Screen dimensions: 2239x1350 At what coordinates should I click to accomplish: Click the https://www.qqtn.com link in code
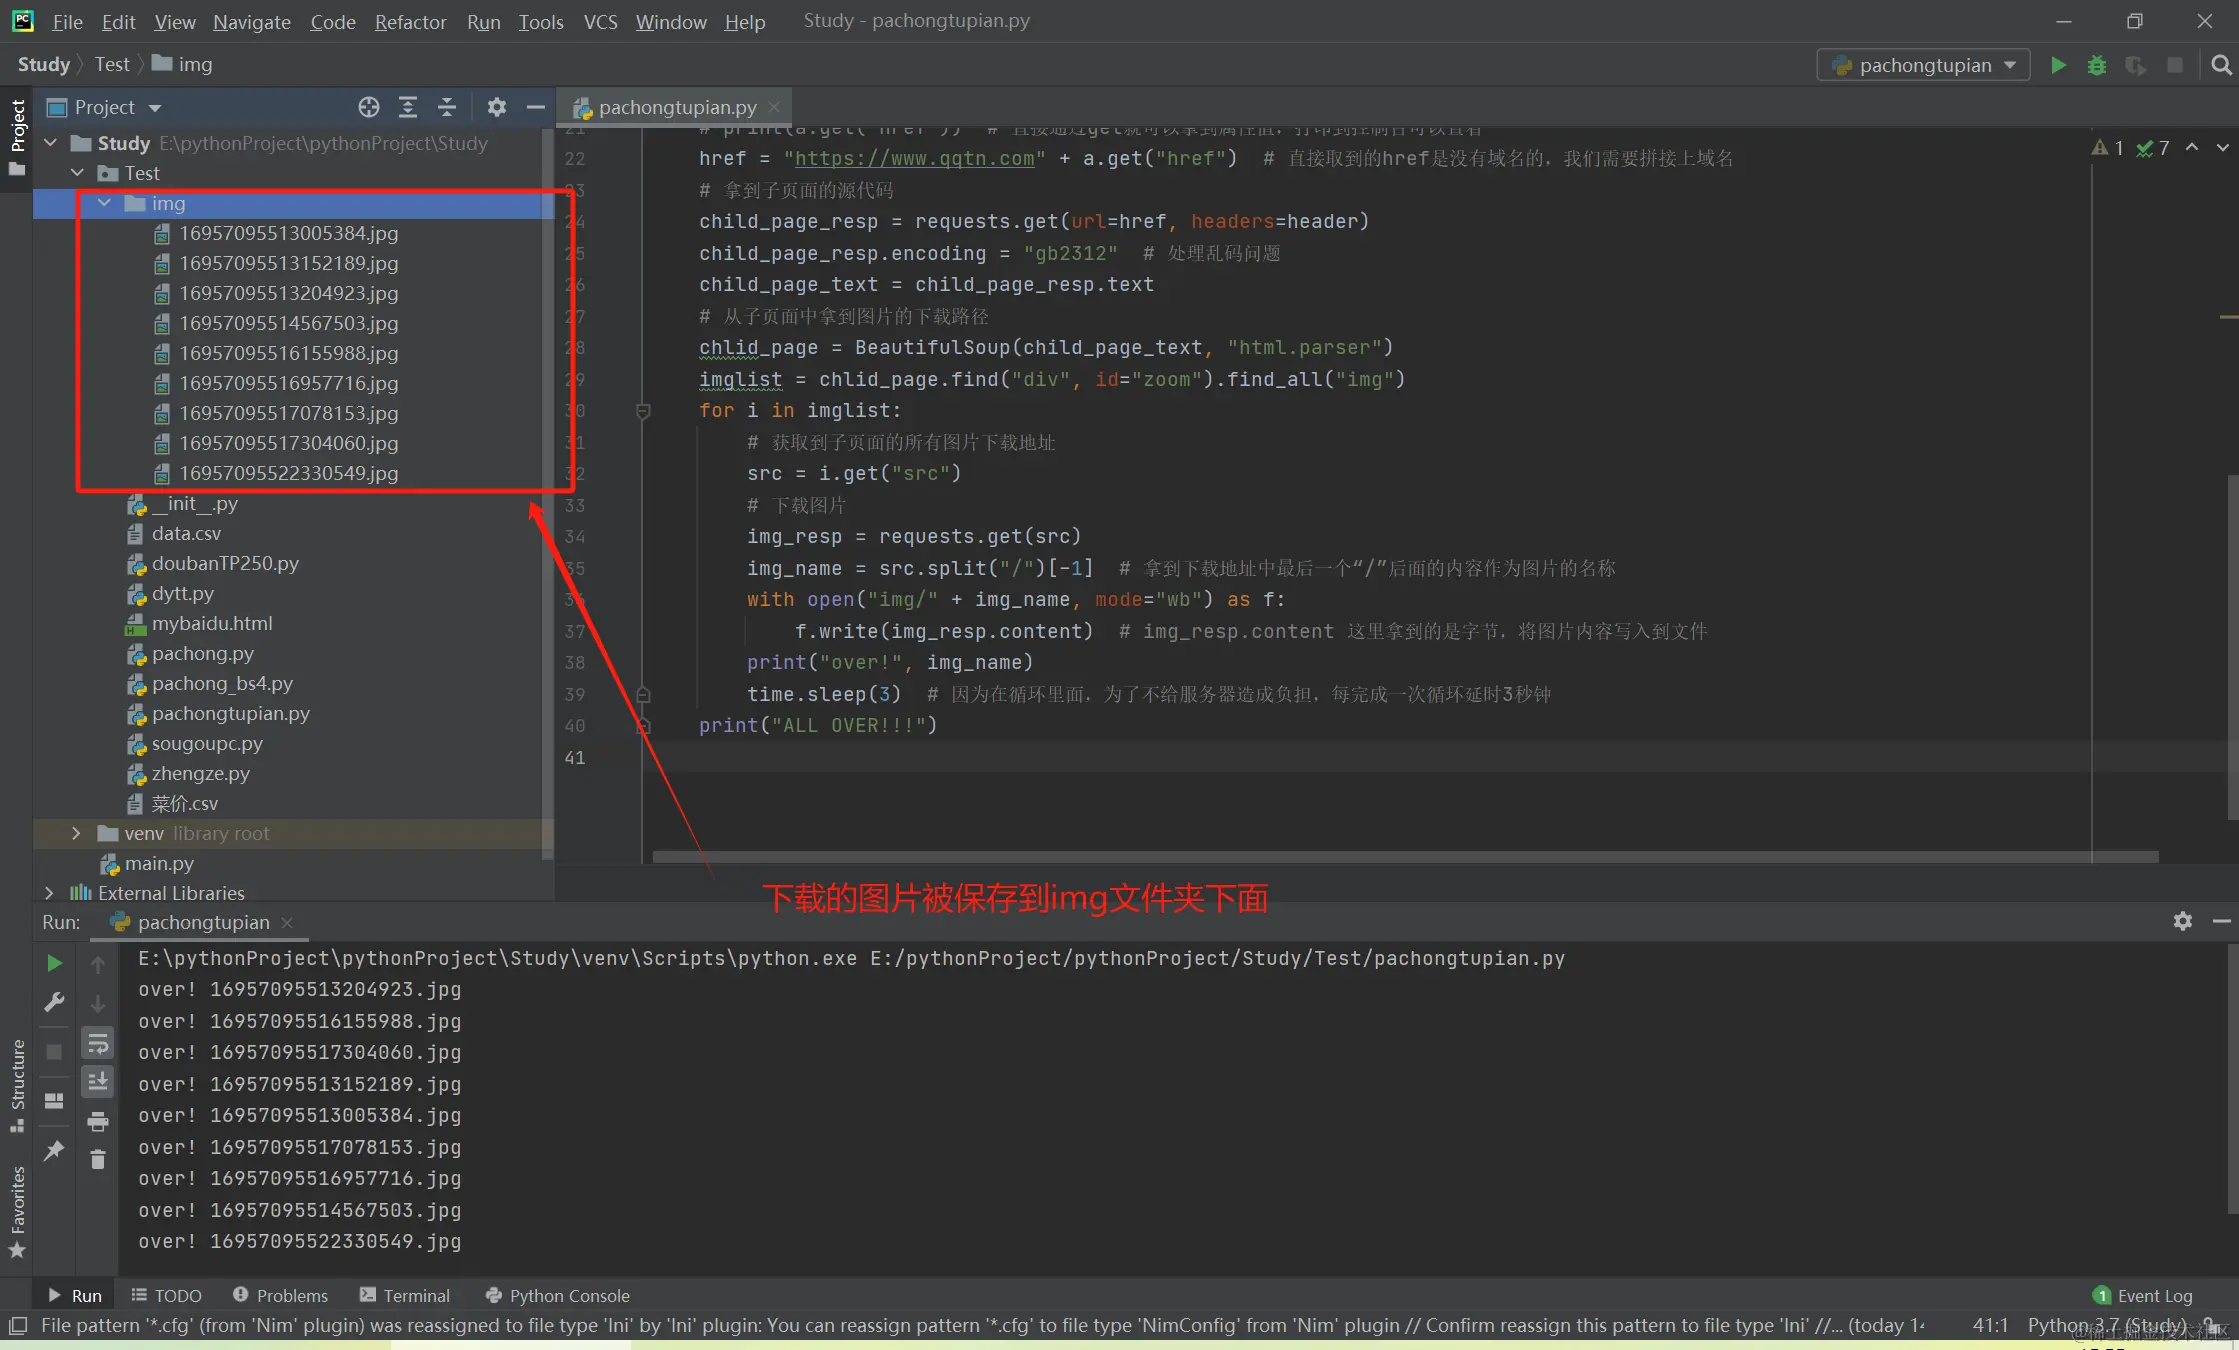click(x=914, y=159)
